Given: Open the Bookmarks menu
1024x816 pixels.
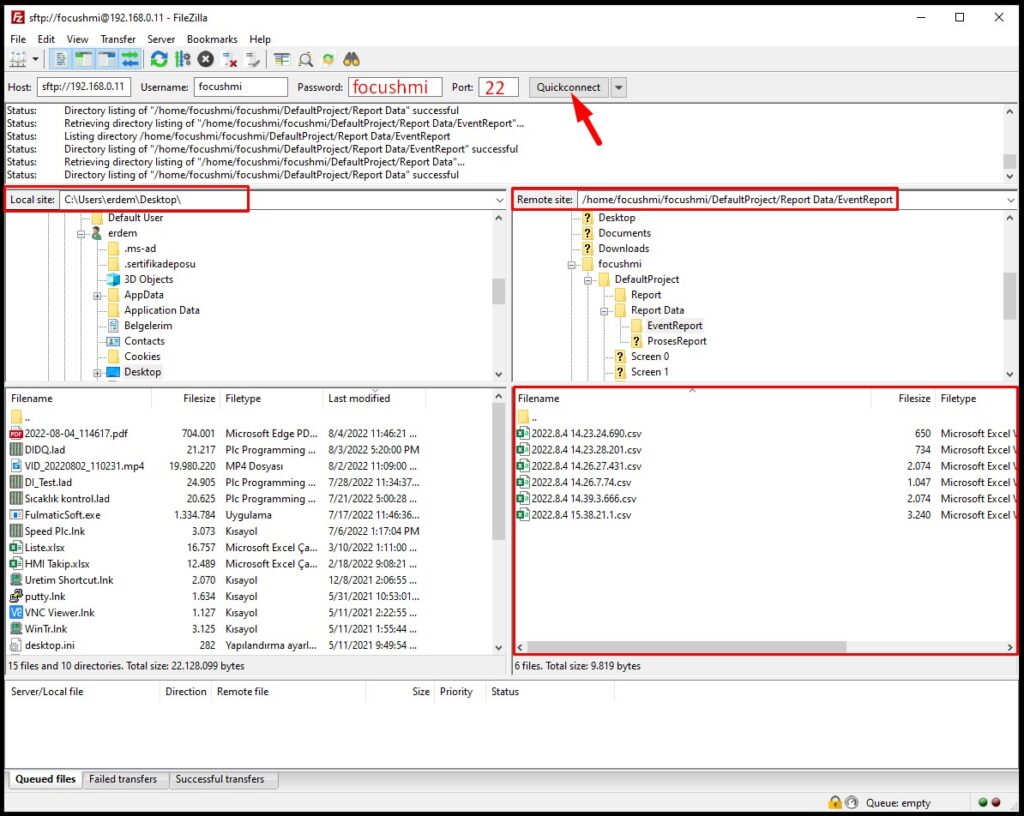Looking at the screenshot, I should pyautogui.click(x=212, y=38).
